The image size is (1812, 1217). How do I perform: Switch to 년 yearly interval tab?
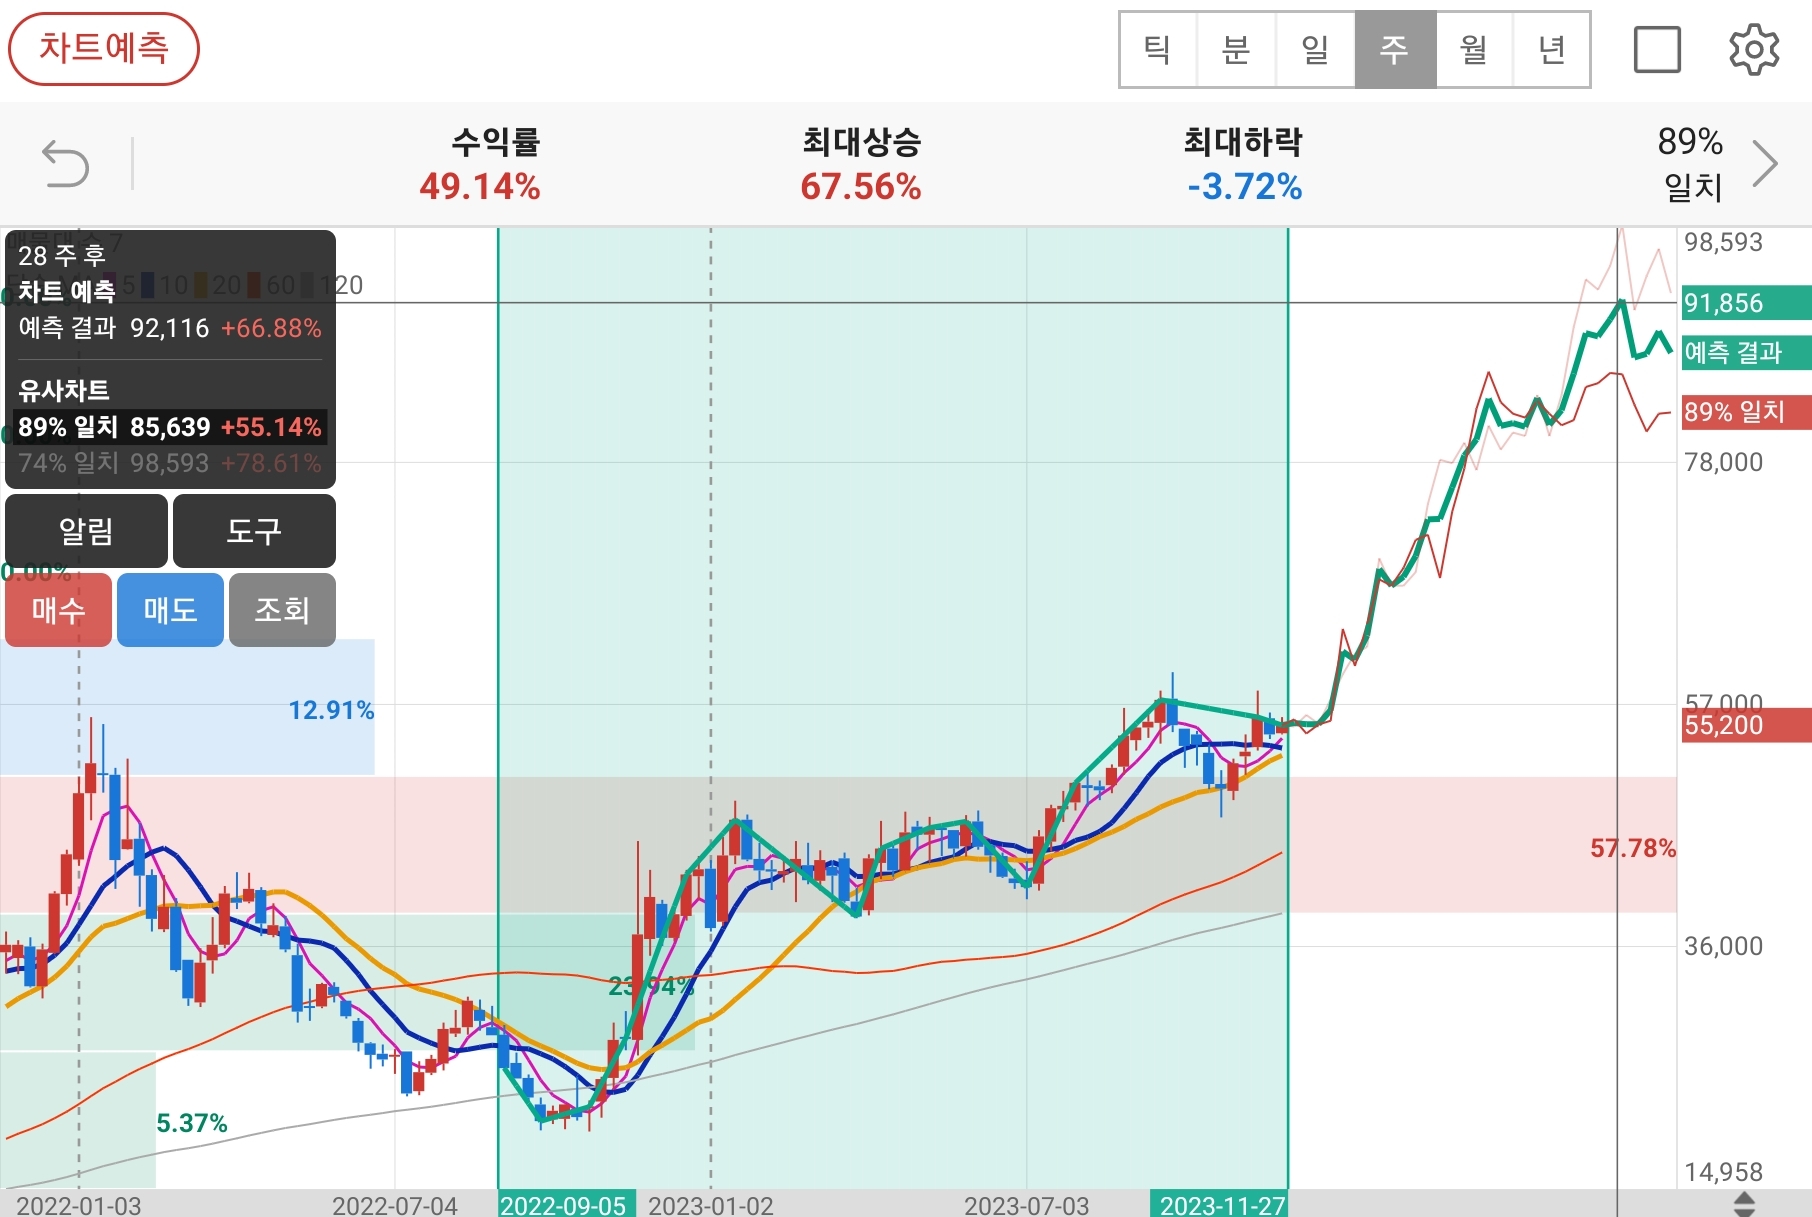(1551, 50)
